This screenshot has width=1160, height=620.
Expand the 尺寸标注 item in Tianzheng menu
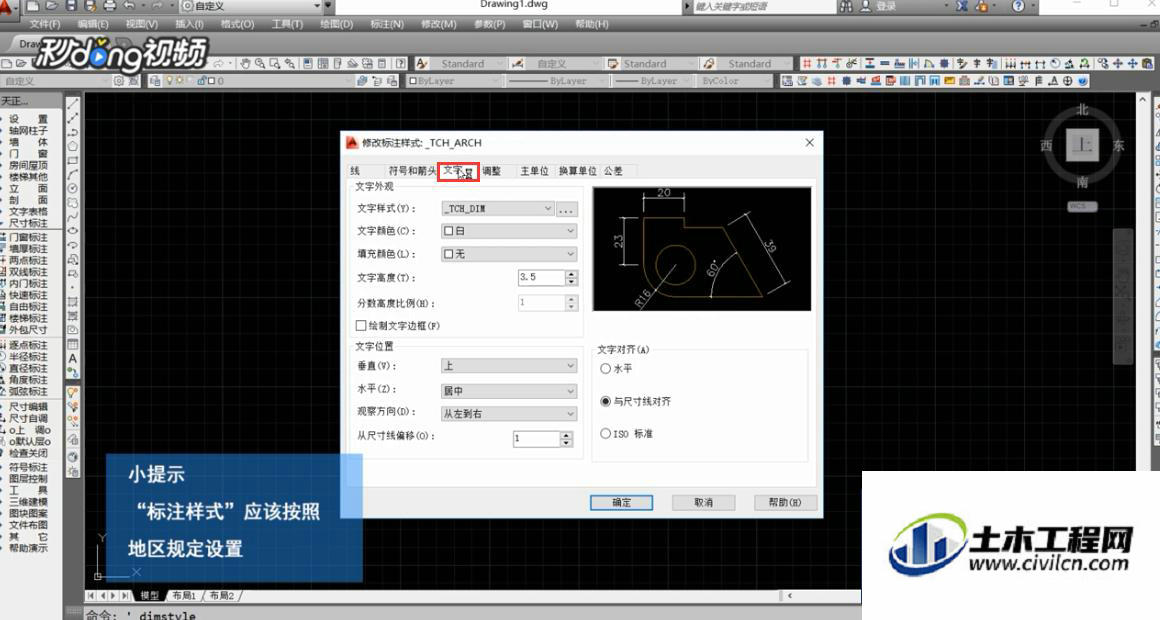click(27, 223)
